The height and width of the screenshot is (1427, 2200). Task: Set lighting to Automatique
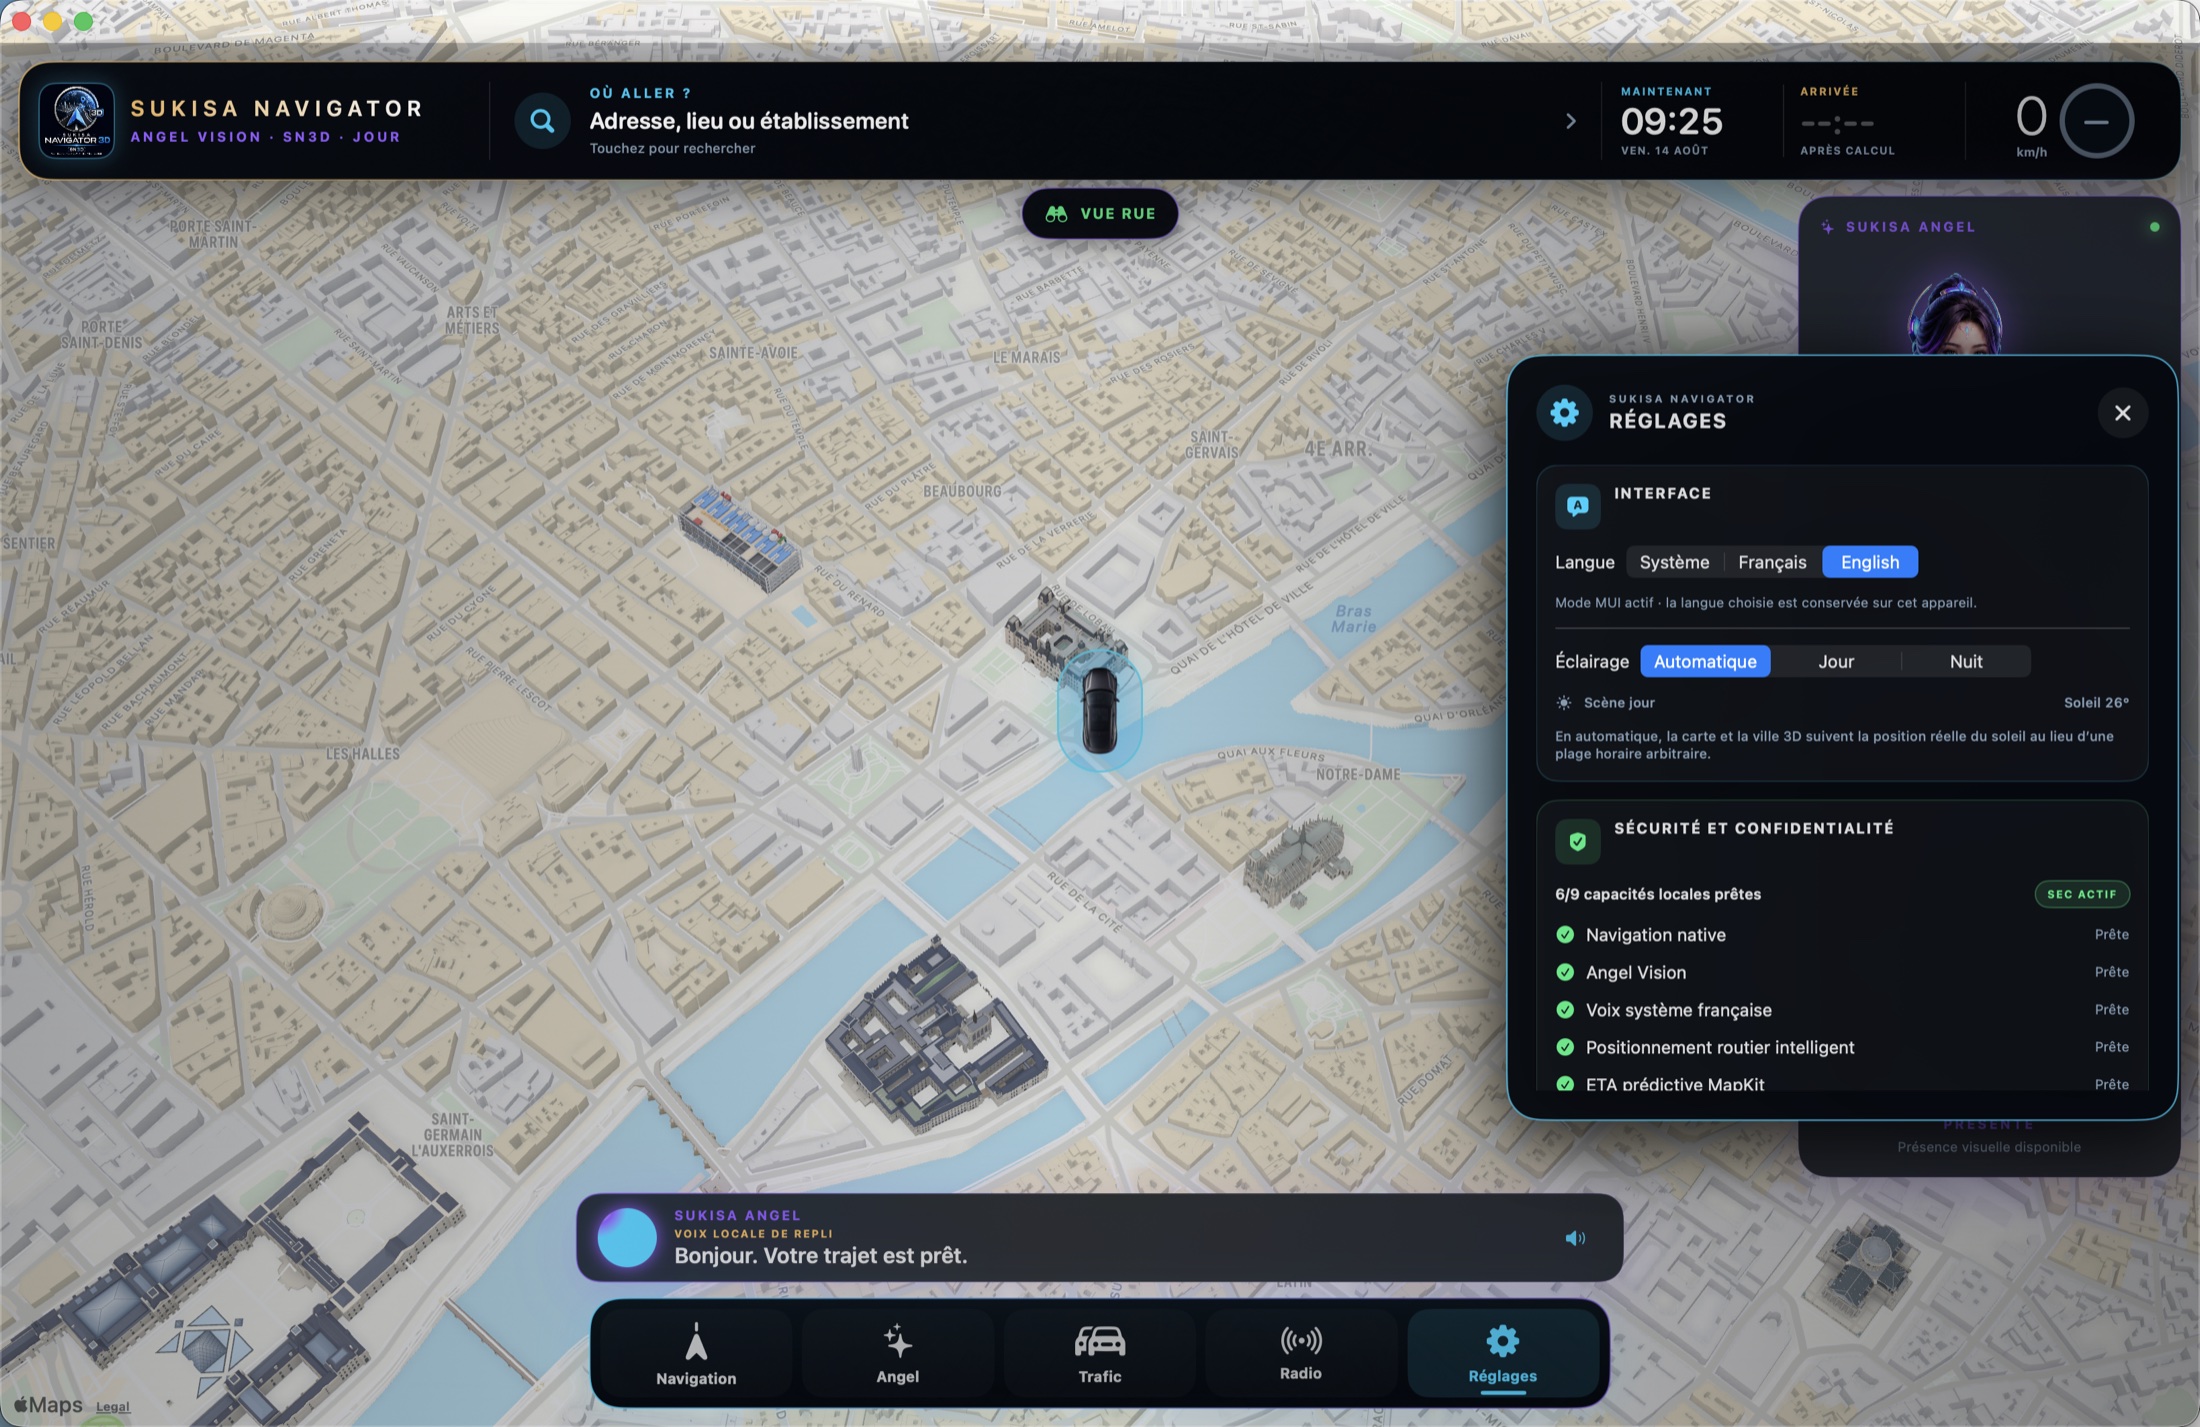[1705, 661]
